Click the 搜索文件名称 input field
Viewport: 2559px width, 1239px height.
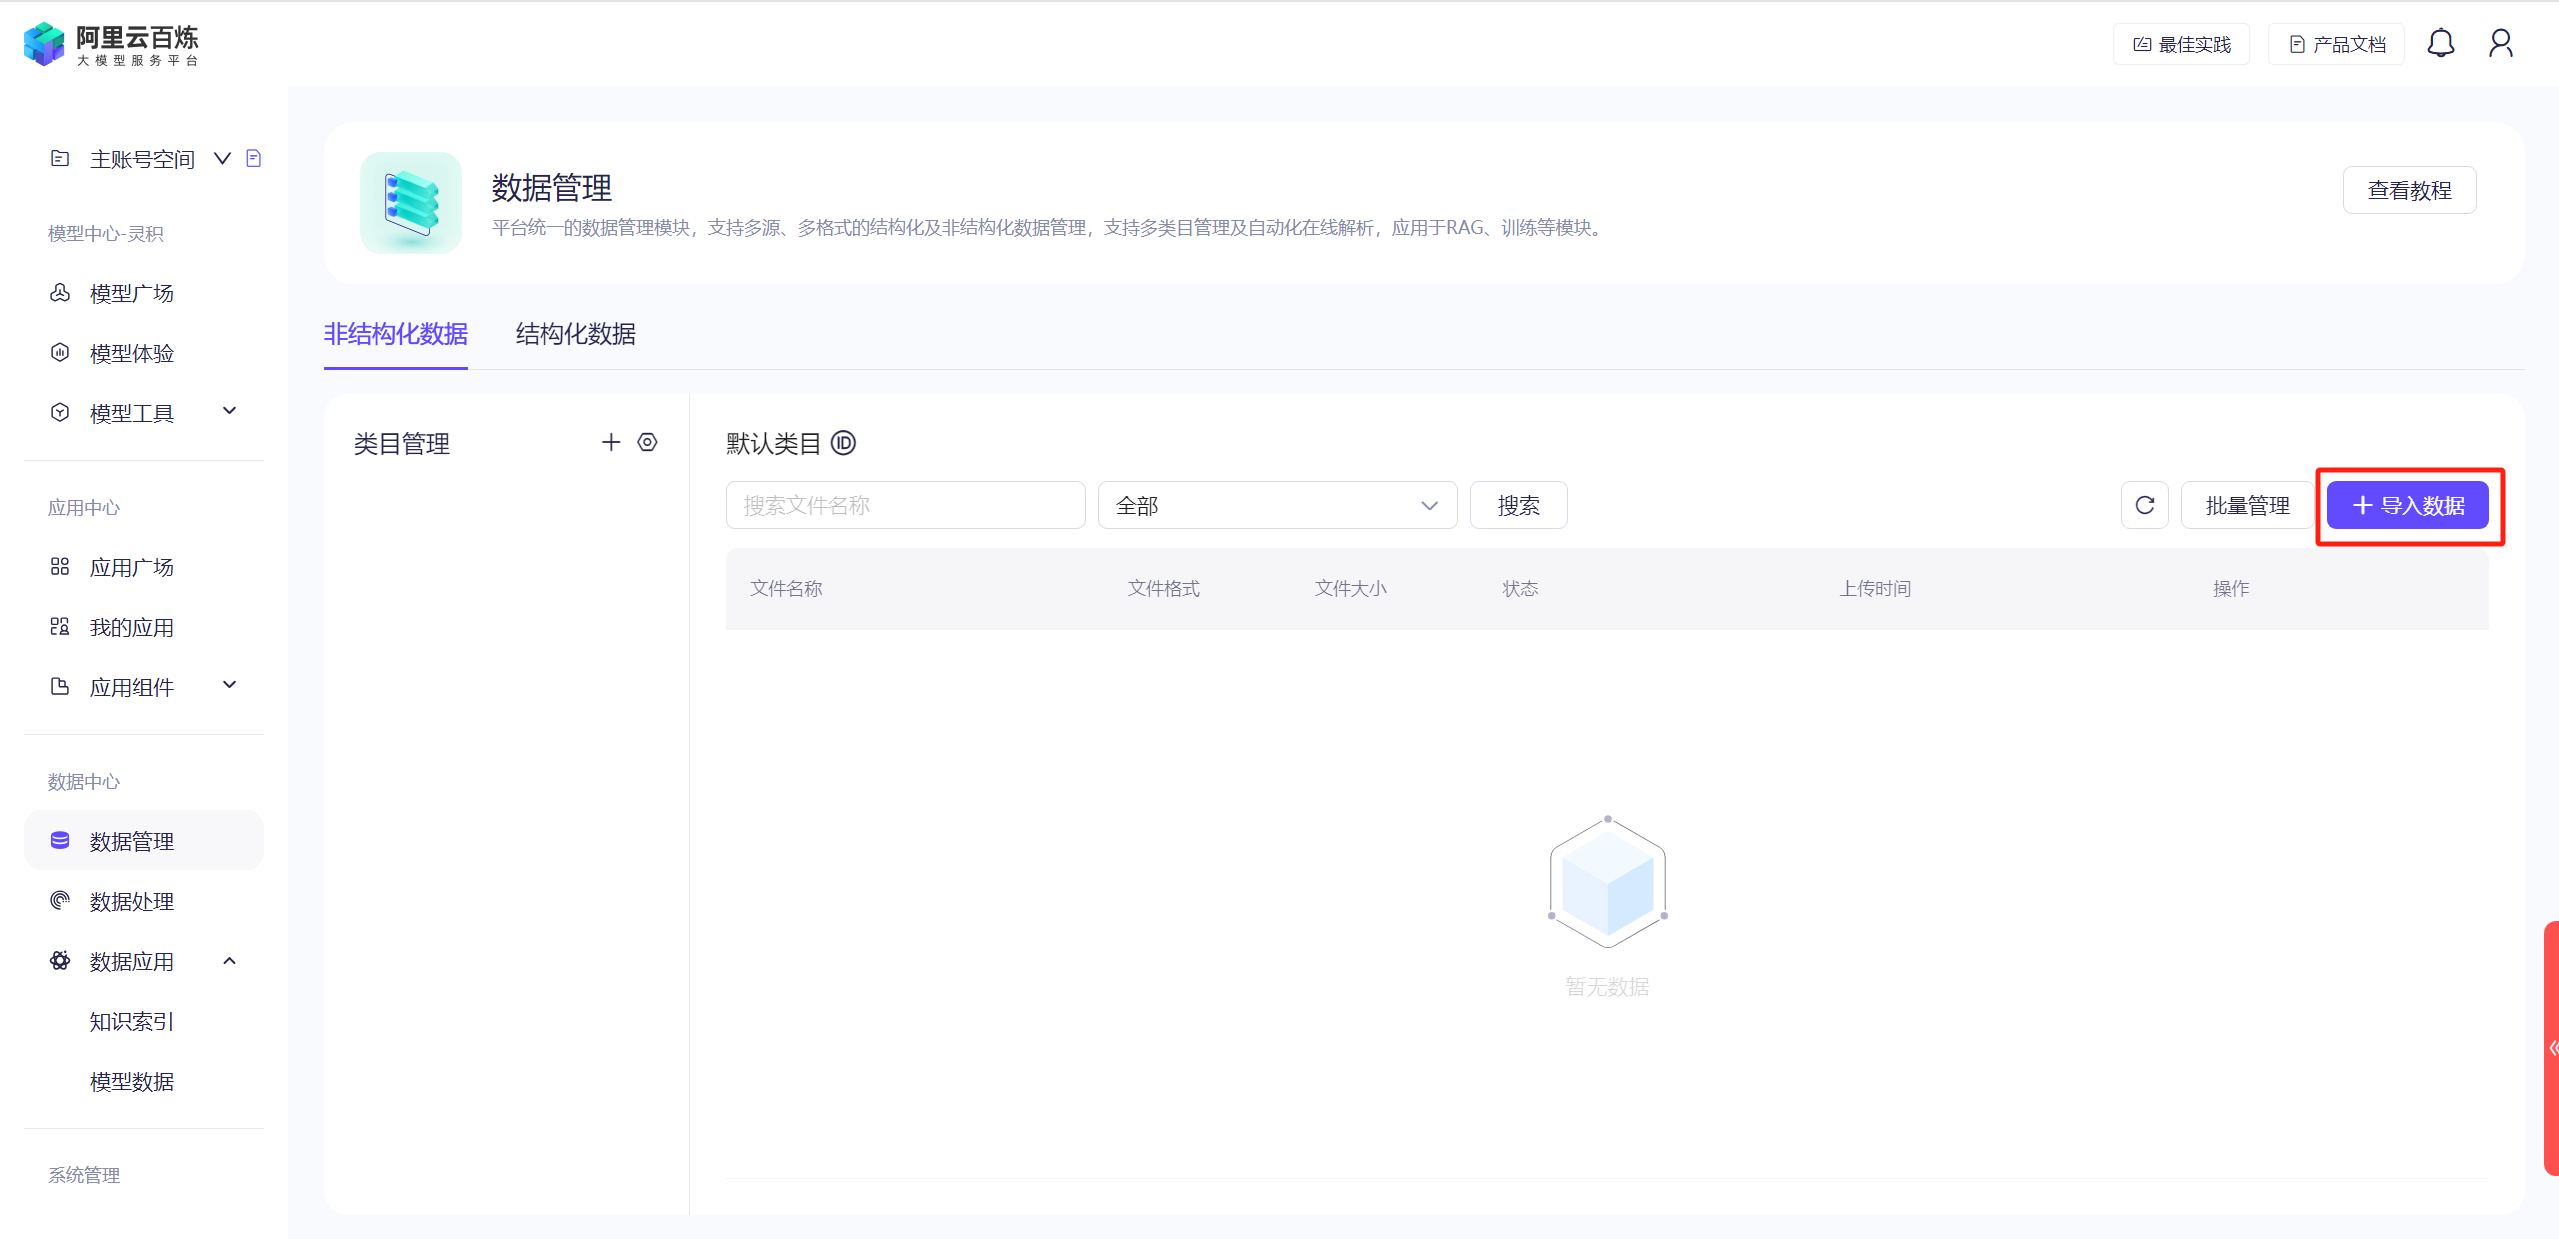(x=904, y=505)
